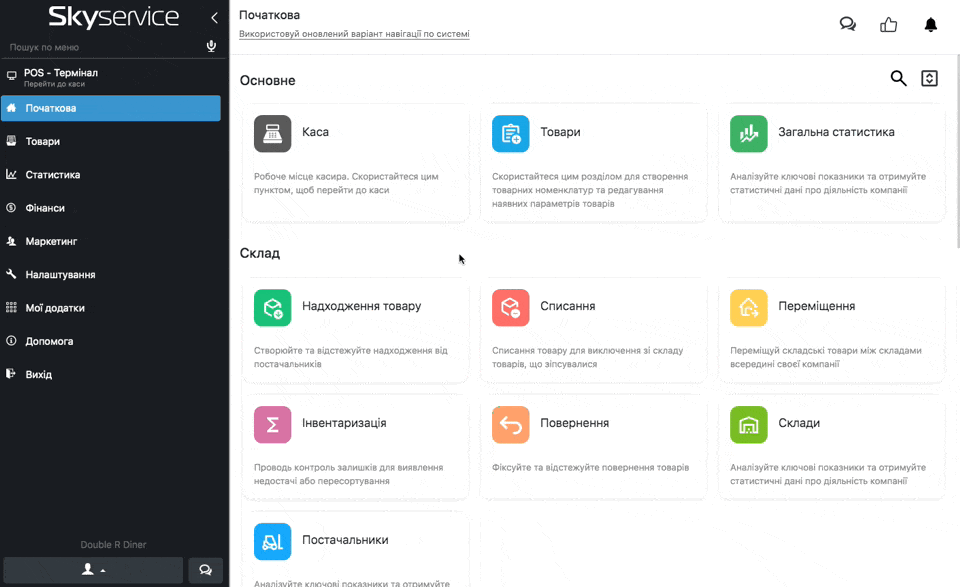Viewport: 960px width, 587px height.
Task: Click the Постачальники forklift icon
Action: click(273, 541)
